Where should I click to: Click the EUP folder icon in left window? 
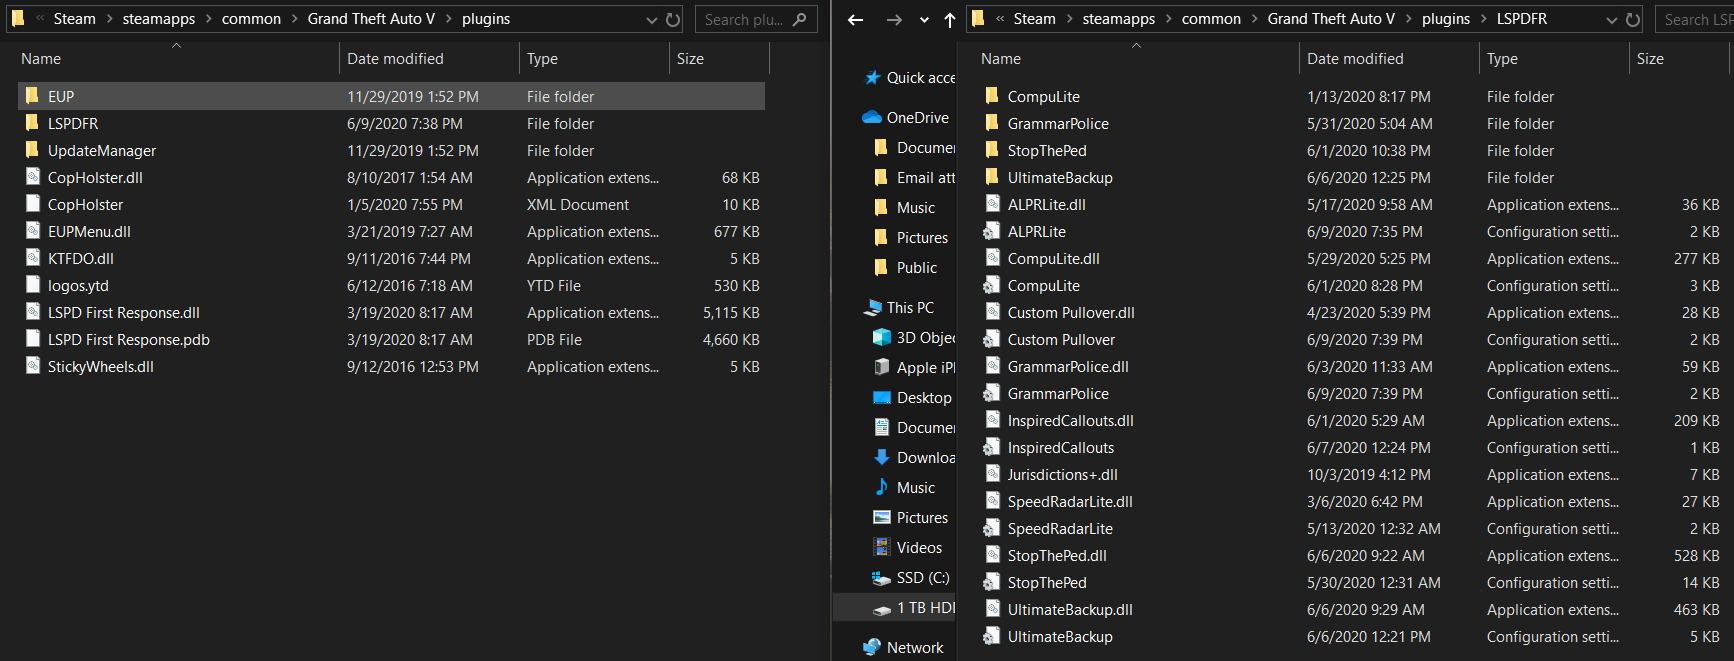coord(32,96)
